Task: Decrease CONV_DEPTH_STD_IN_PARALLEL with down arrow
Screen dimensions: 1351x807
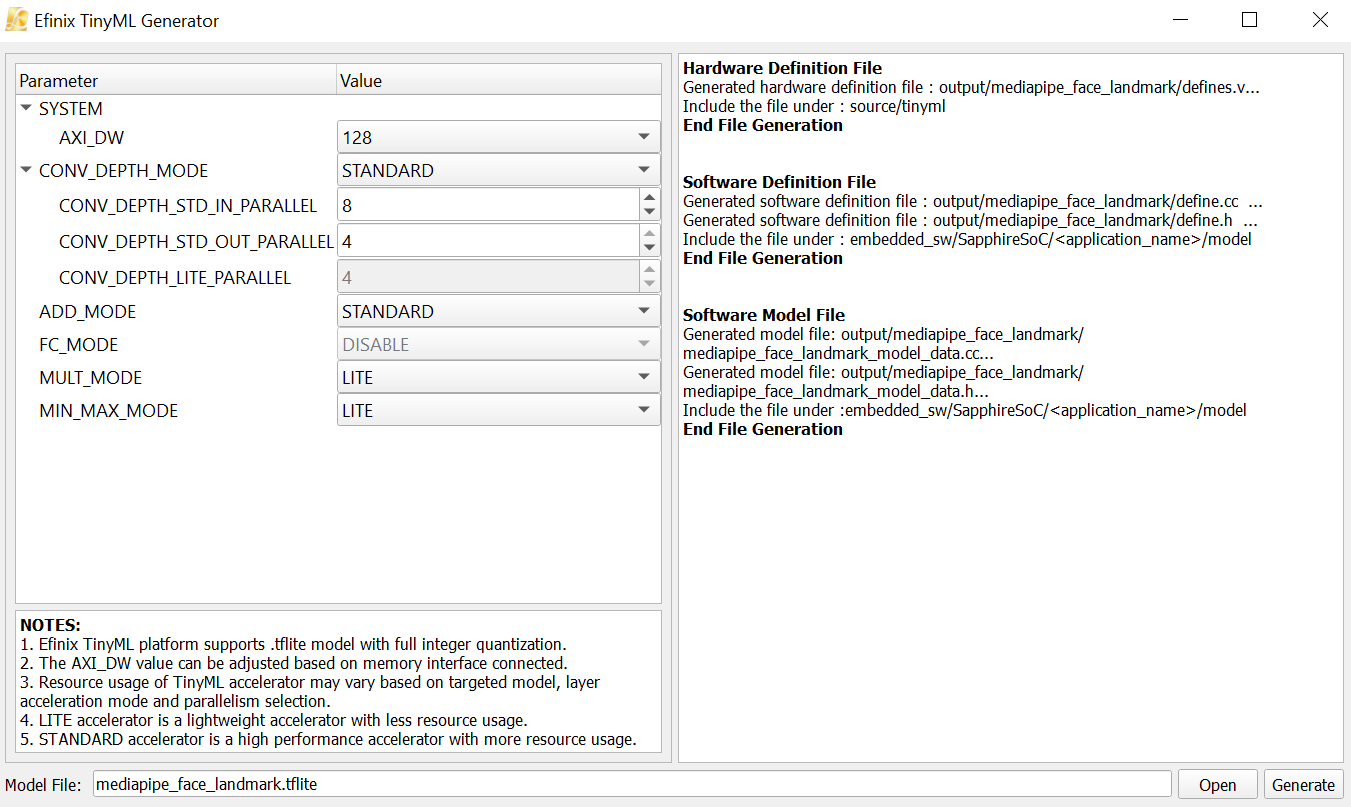Action: click(650, 212)
